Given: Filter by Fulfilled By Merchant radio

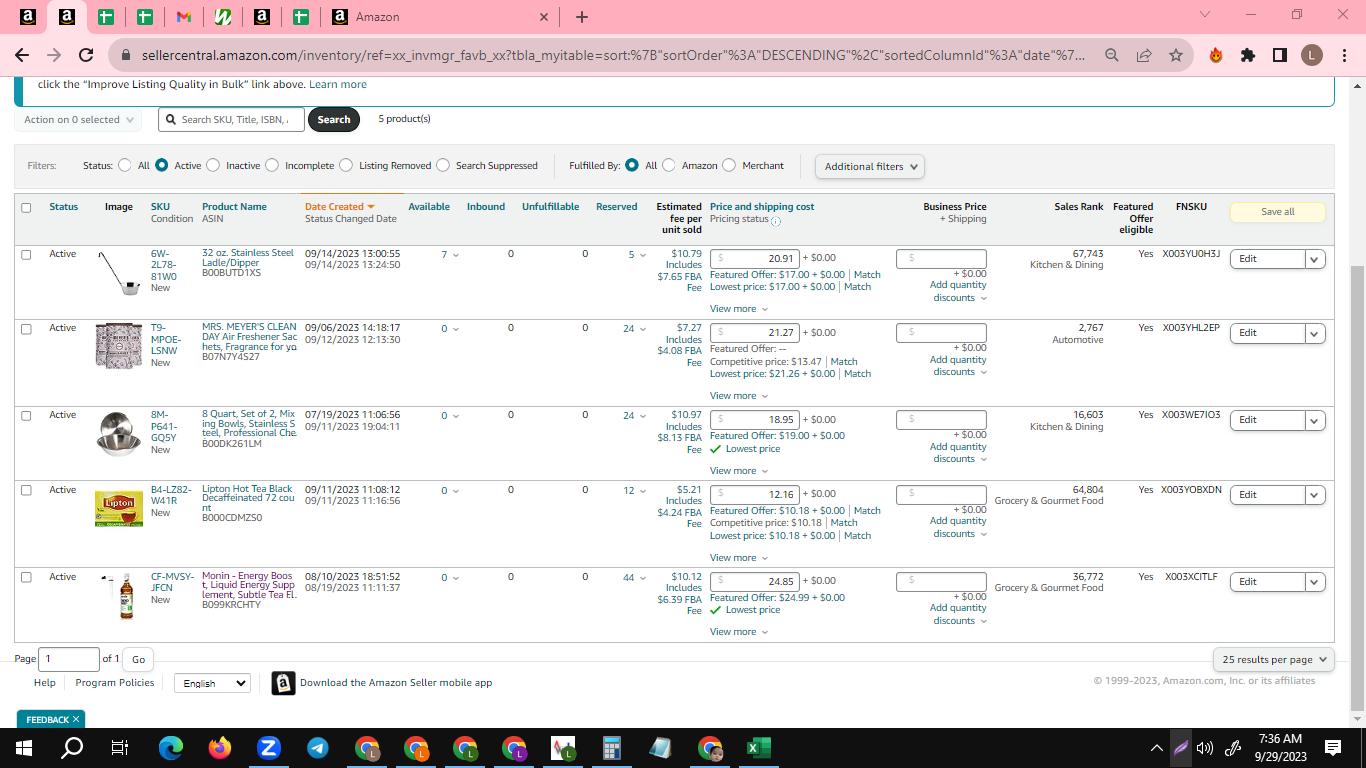Looking at the screenshot, I should (x=729, y=165).
